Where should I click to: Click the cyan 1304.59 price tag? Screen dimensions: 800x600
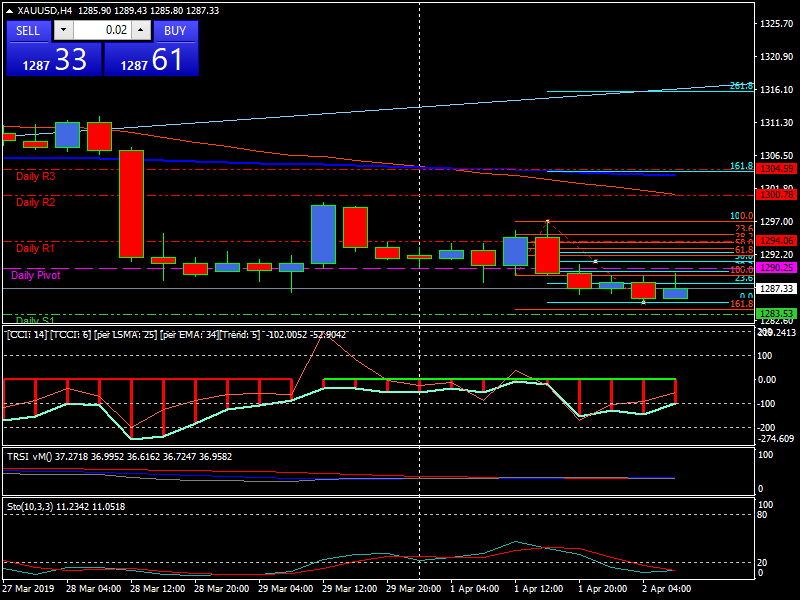[776, 169]
